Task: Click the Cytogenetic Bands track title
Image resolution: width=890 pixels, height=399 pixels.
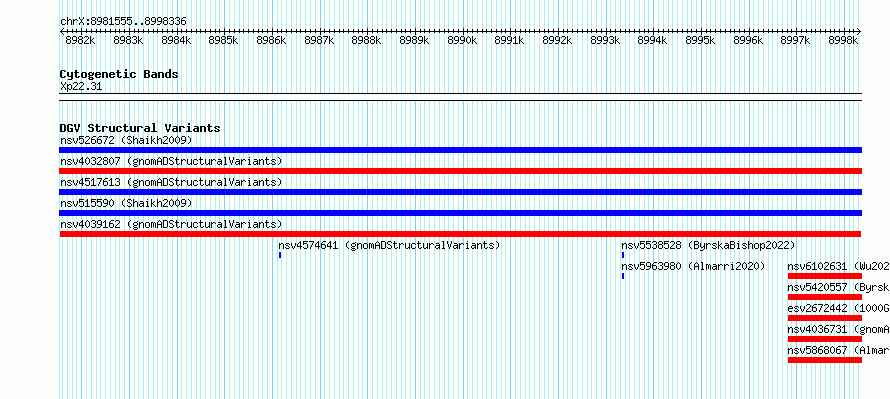Action: pyautogui.click(x=119, y=74)
